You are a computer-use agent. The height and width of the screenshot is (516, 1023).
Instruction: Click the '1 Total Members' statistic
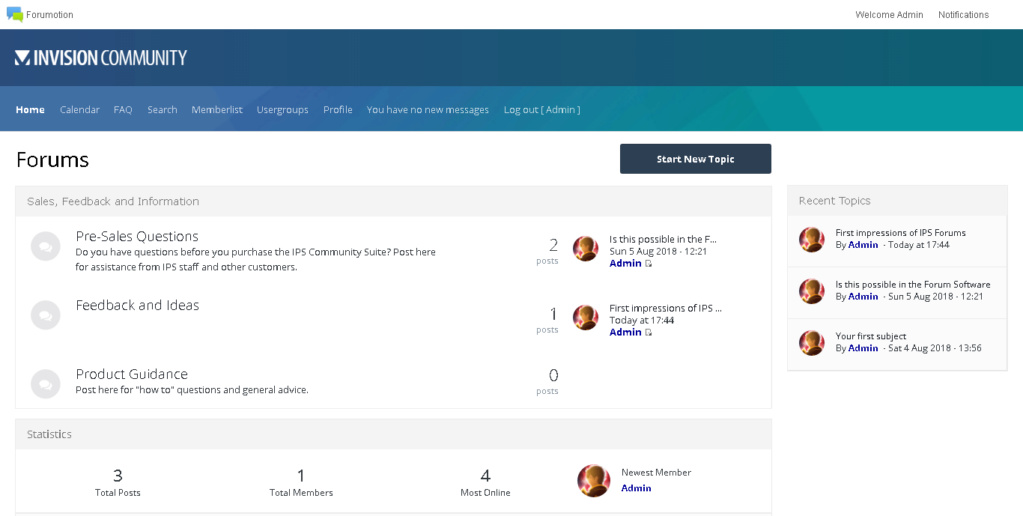[301, 482]
